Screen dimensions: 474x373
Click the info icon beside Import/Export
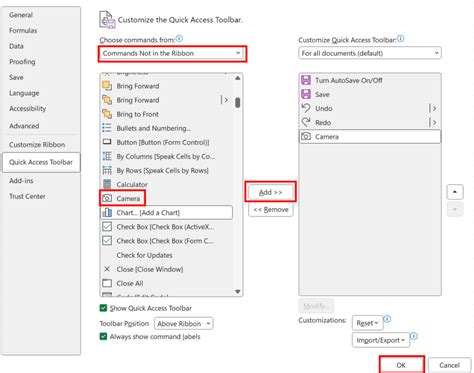414,336
